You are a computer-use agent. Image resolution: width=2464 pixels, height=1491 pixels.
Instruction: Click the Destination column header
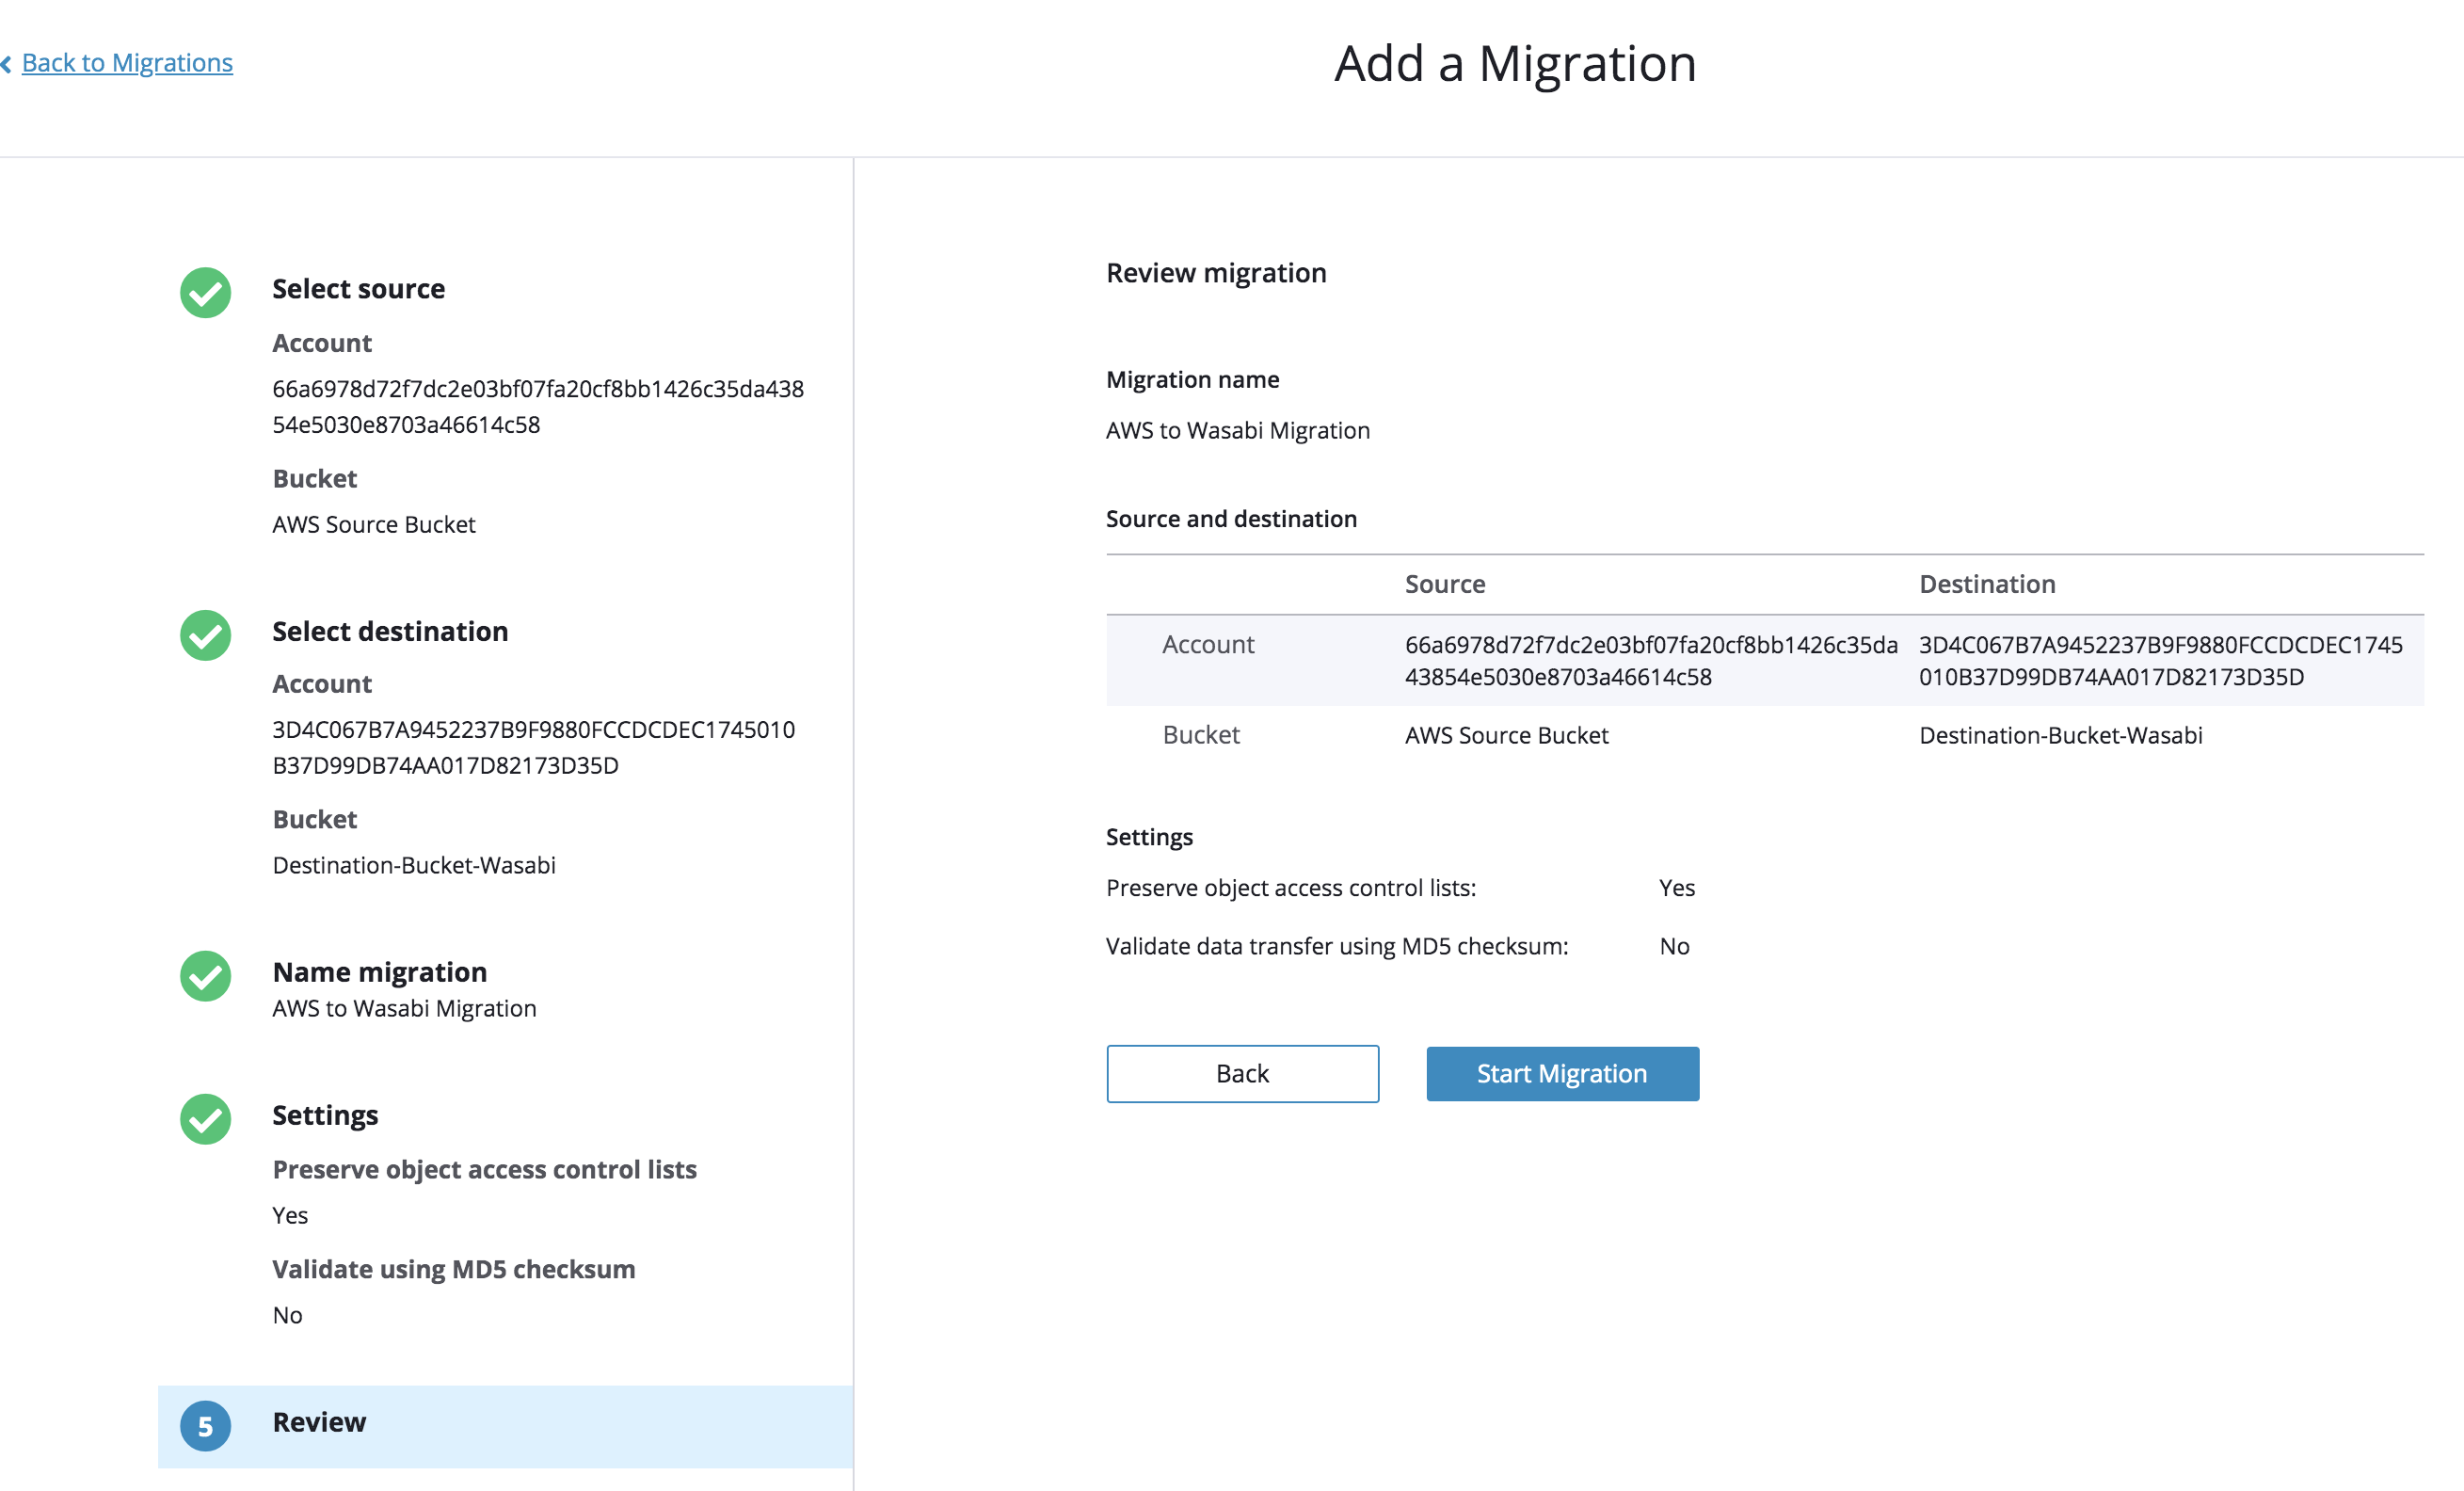1987,584
